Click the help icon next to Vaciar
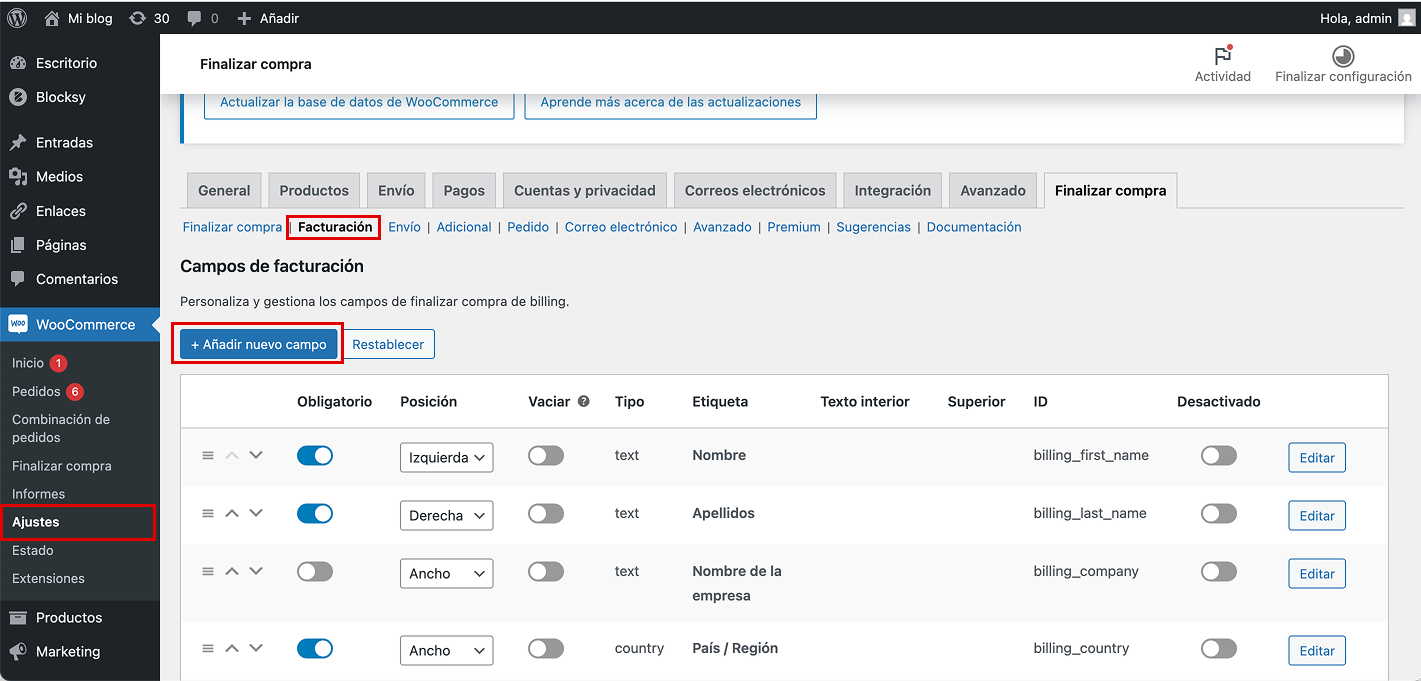 click(x=584, y=401)
